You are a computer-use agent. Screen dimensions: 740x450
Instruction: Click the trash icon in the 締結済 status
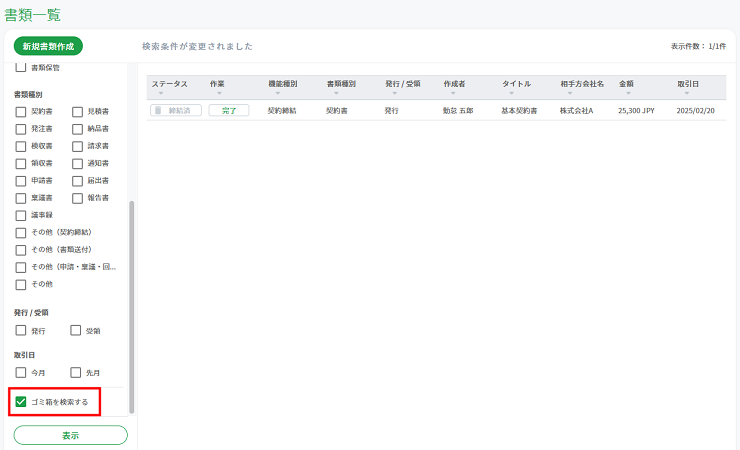[x=158, y=111]
